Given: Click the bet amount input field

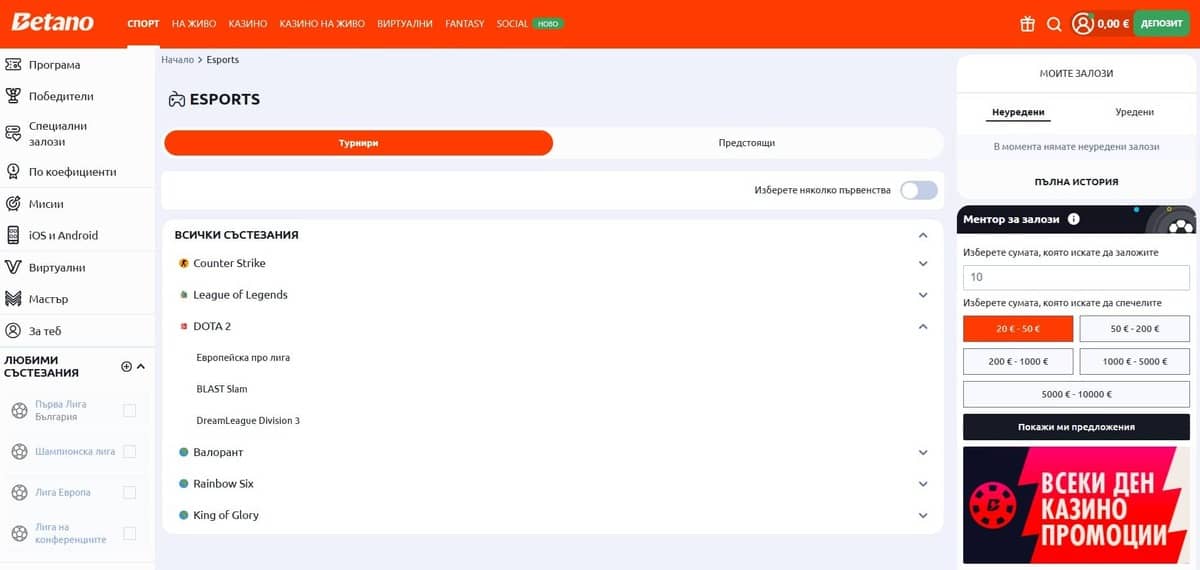Looking at the screenshot, I should click(1076, 277).
